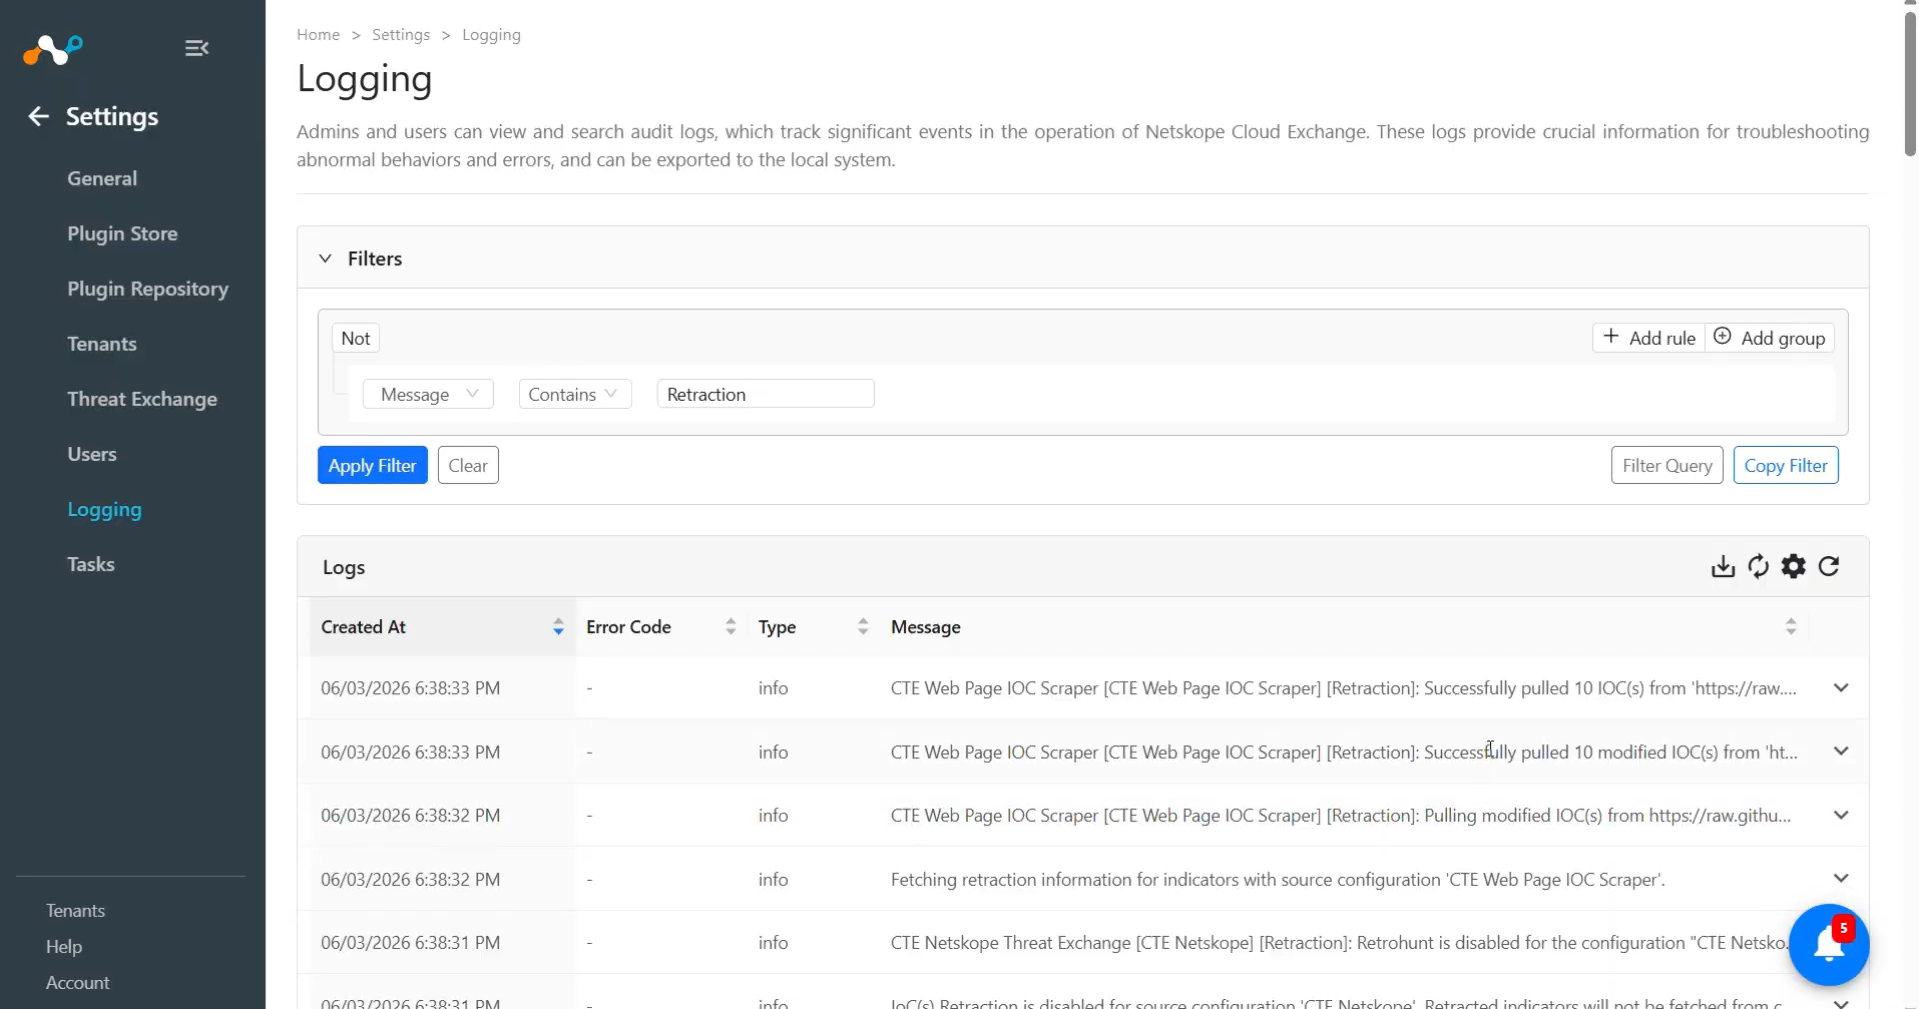This screenshot has width=1919, height=1009.
Task: Go to Plugin Repository settings
Action: tap(148, 288)
